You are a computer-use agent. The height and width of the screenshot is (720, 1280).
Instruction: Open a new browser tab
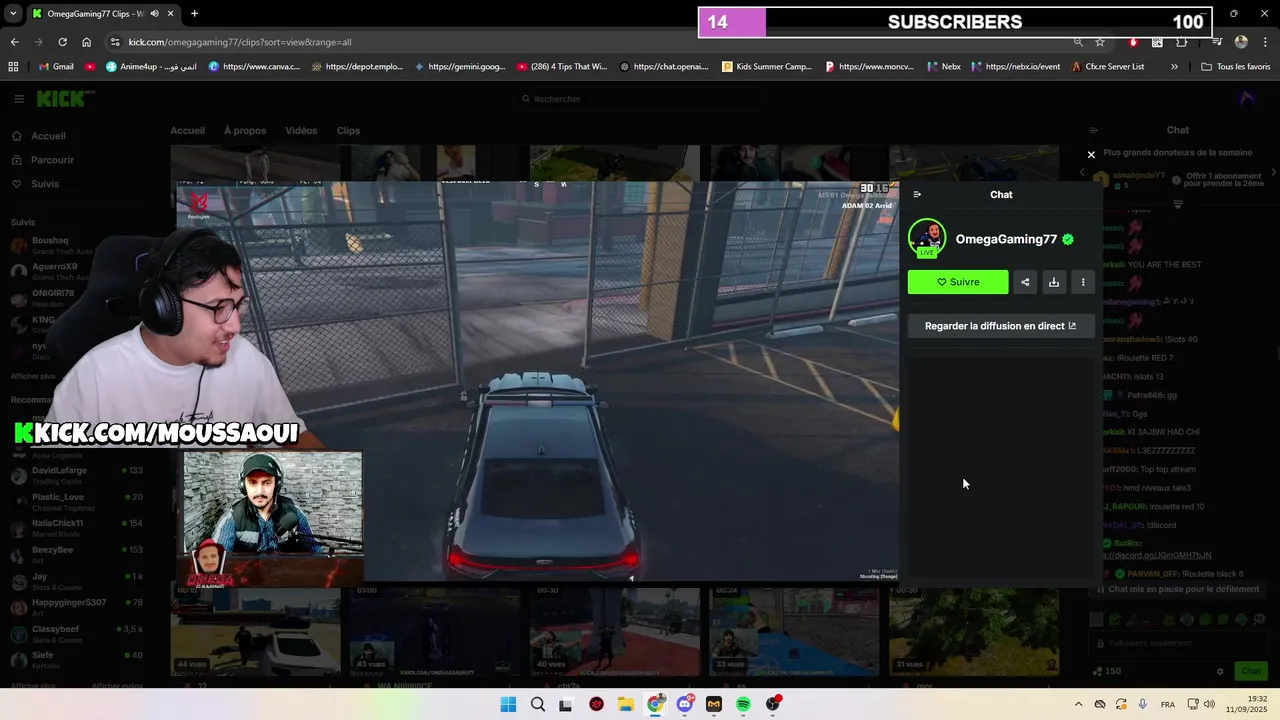[194, 14]
